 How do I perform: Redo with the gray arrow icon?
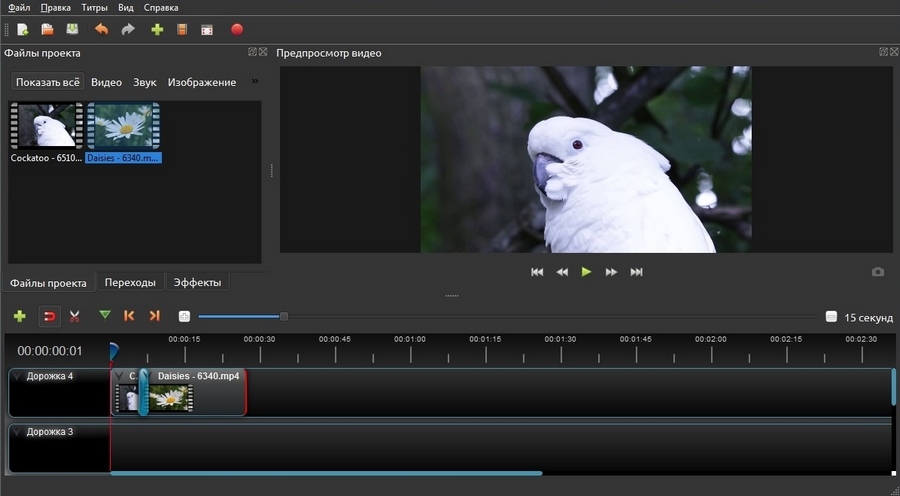(x=127, y=29)
